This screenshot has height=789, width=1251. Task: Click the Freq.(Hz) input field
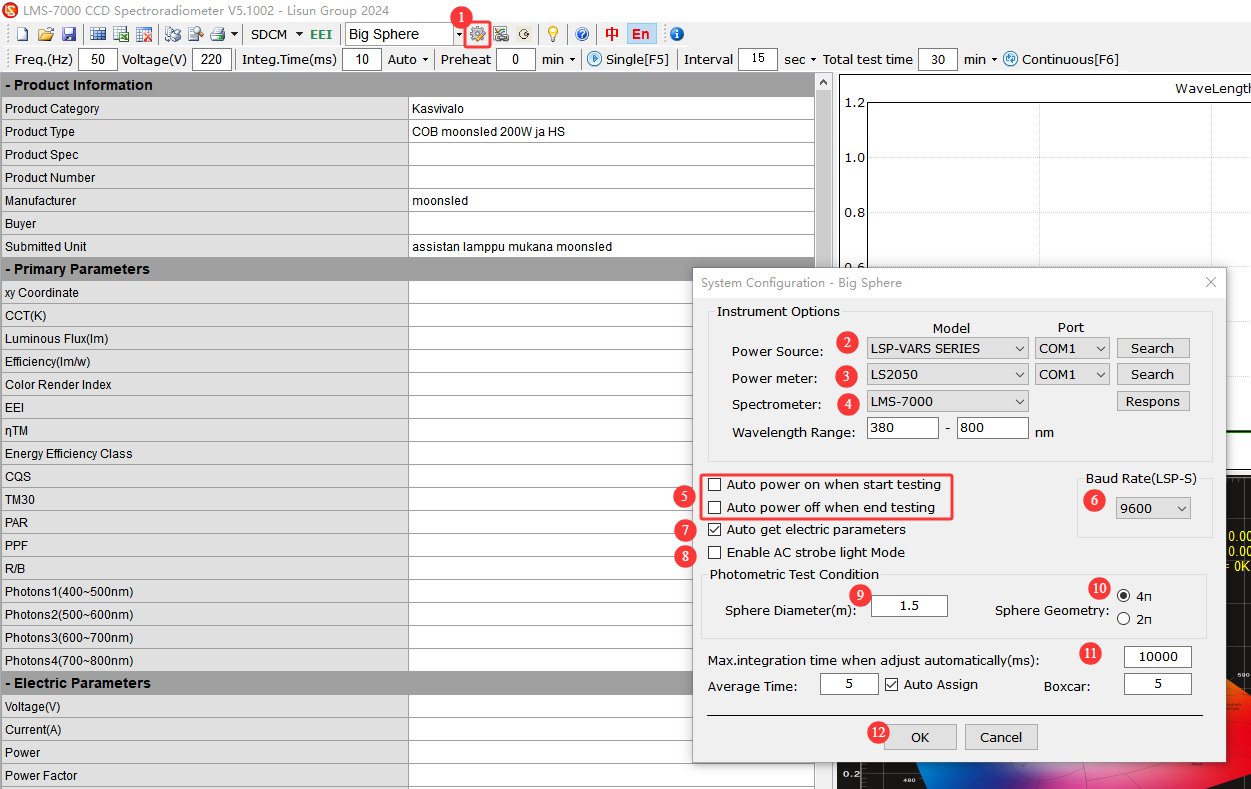click(97, 59)
